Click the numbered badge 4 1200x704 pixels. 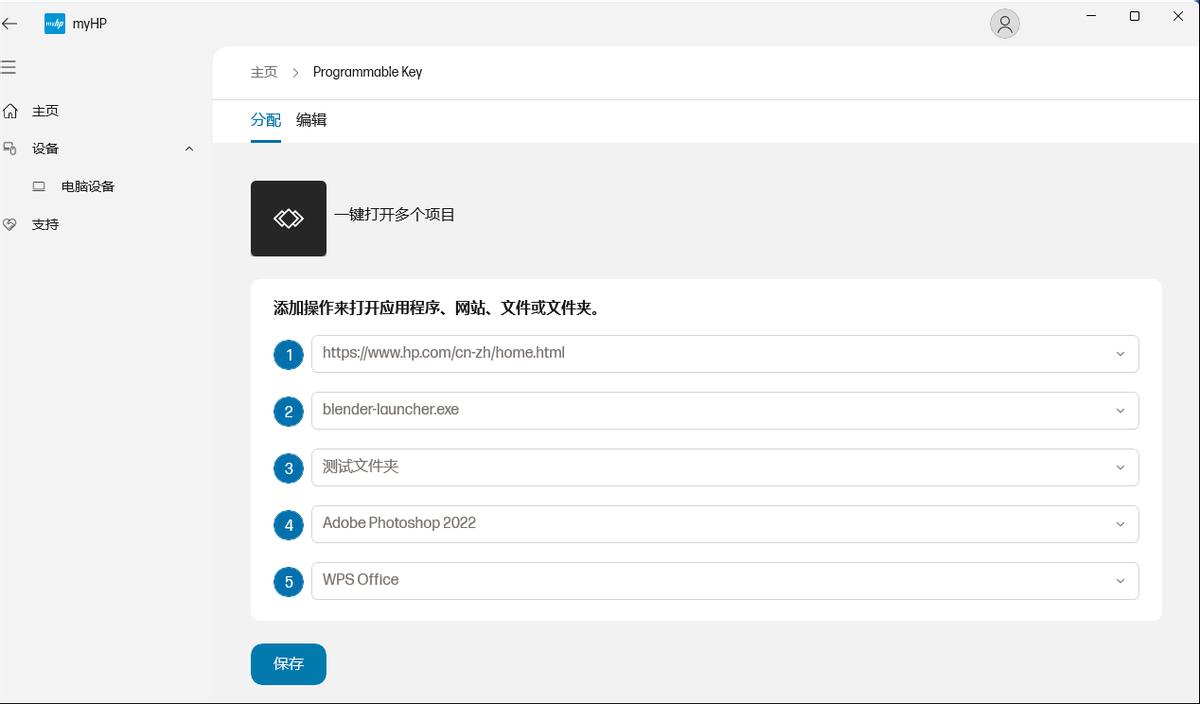pos(289,525)
